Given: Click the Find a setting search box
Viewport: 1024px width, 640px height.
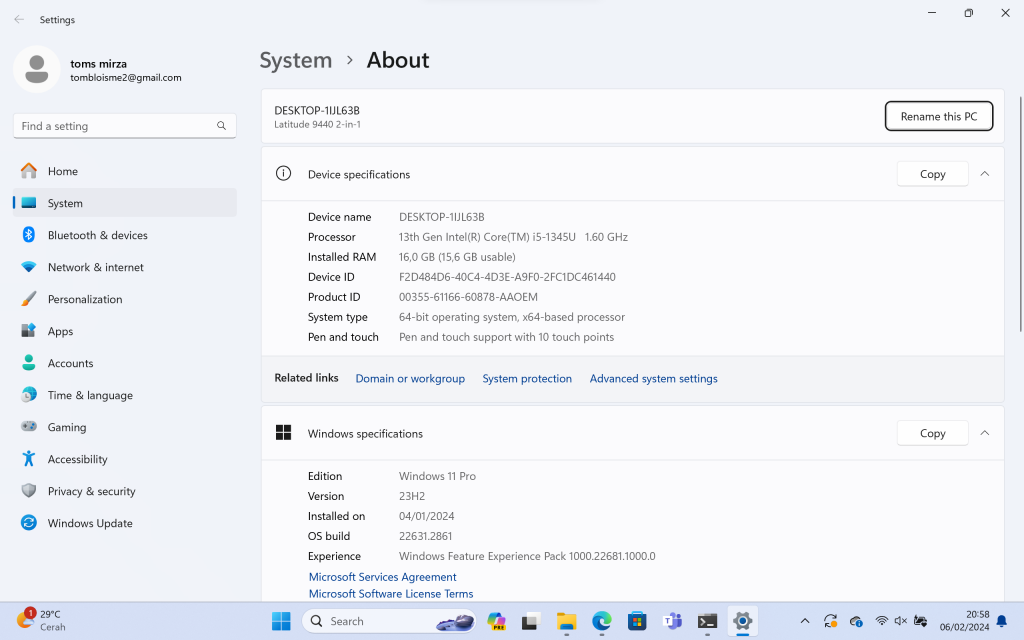Looking at the screenshot, I should 125,126.
